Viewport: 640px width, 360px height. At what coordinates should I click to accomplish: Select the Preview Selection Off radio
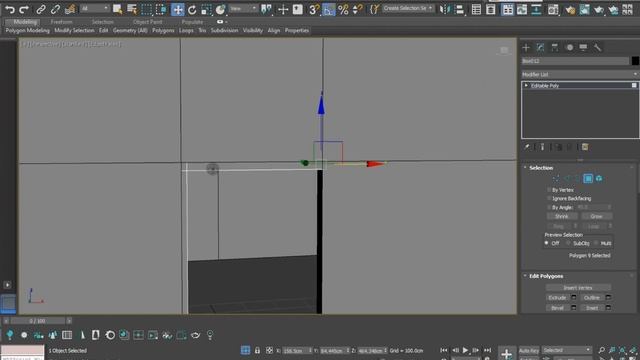[547, 243]
